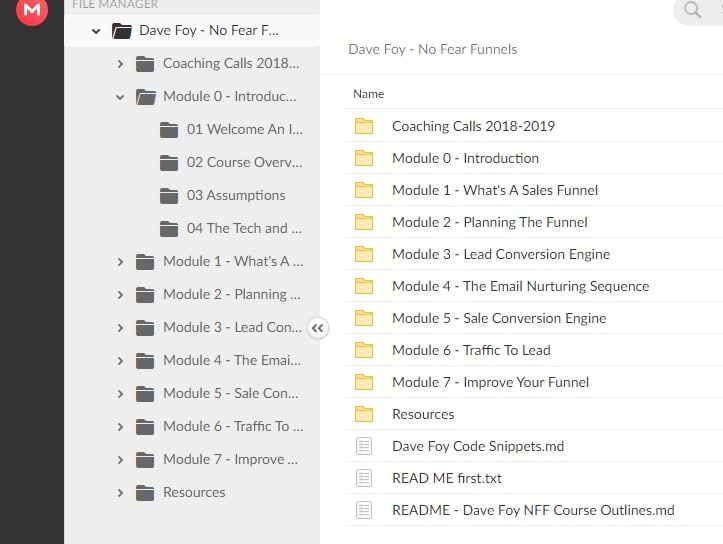723x544 pixels.
Task: Expand Module 3 - Lead Con... tree arrow
Action: [120, 327]
